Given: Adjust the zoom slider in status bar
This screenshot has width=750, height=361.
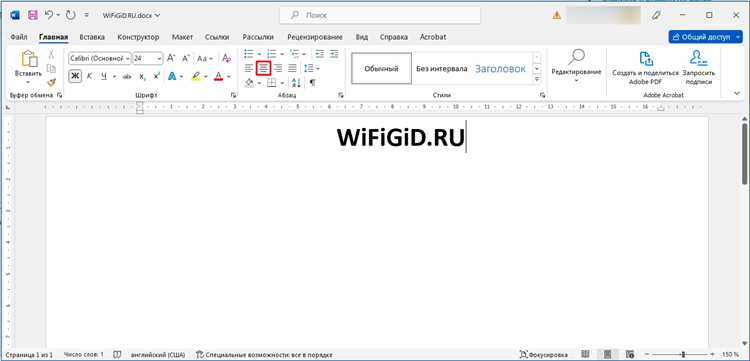Looking at the screenshot, I should click(x=680, y=354).
